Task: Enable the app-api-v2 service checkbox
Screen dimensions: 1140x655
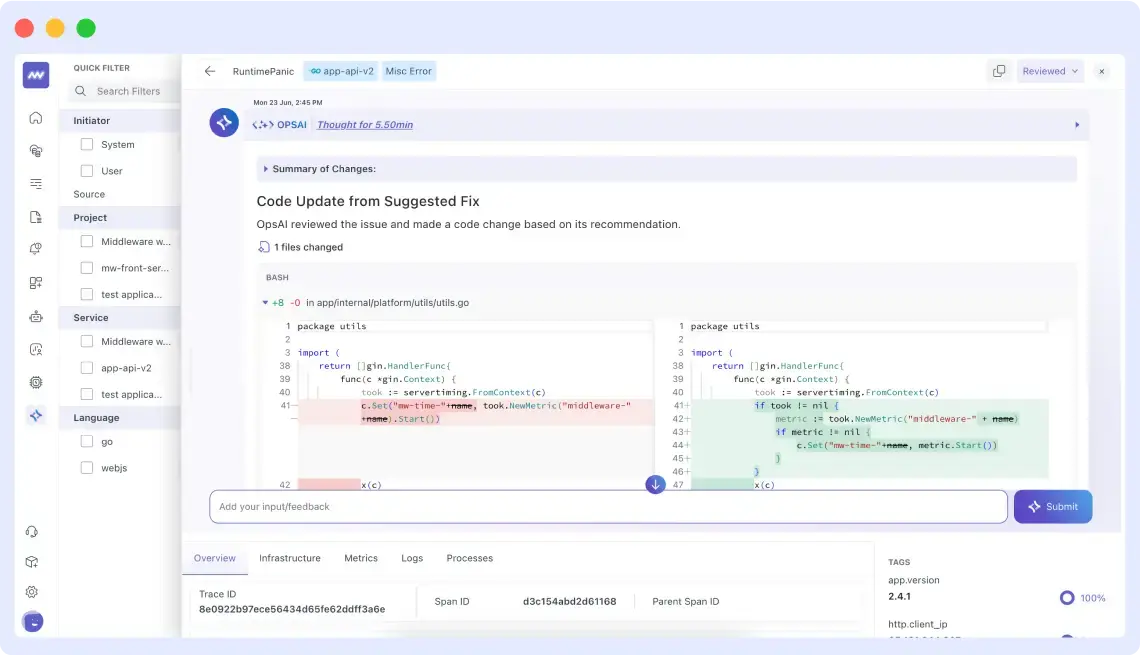Action: point(87,367)
